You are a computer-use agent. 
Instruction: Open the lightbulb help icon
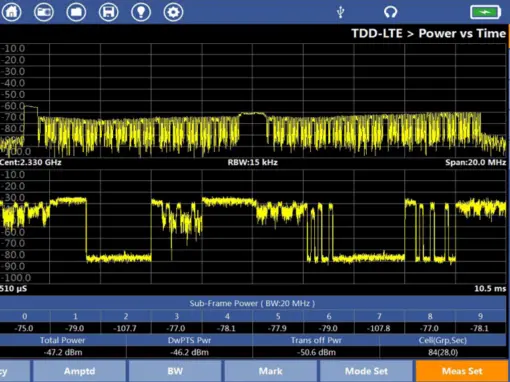coord(141,12)
